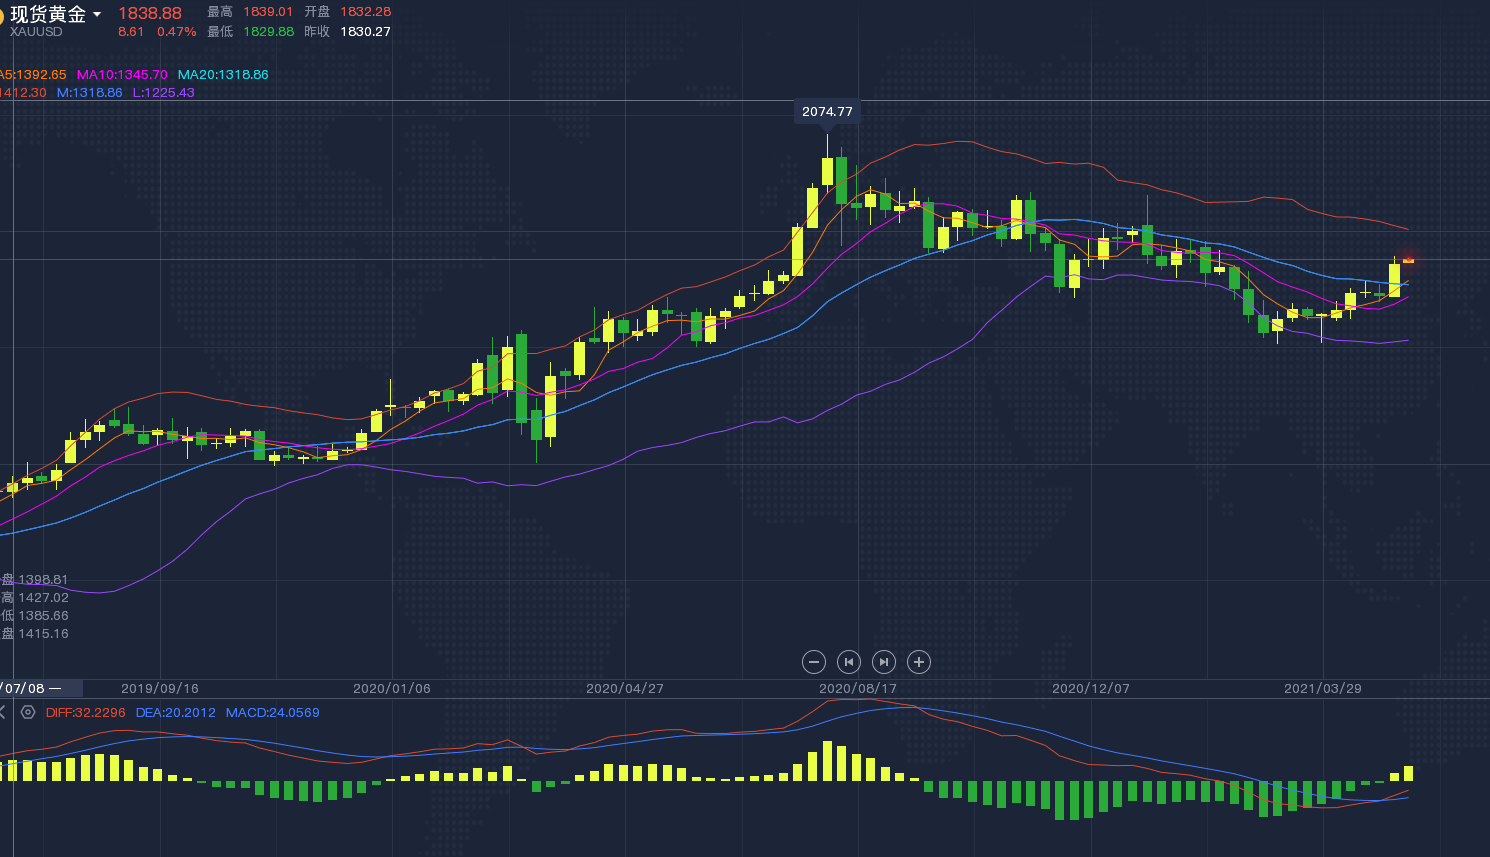The width and height of the screenshot is (1490, 857).
Task: Click the 2074.77 peak price label
Action: [x=827, y=112]
